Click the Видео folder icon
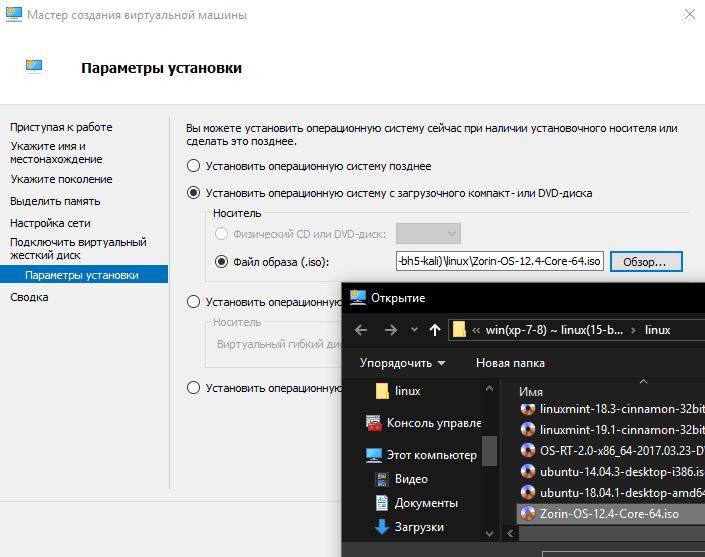Image resolution: width=705 pixels, height=557 pixels. pyautogui.click(x=382, y=479)
